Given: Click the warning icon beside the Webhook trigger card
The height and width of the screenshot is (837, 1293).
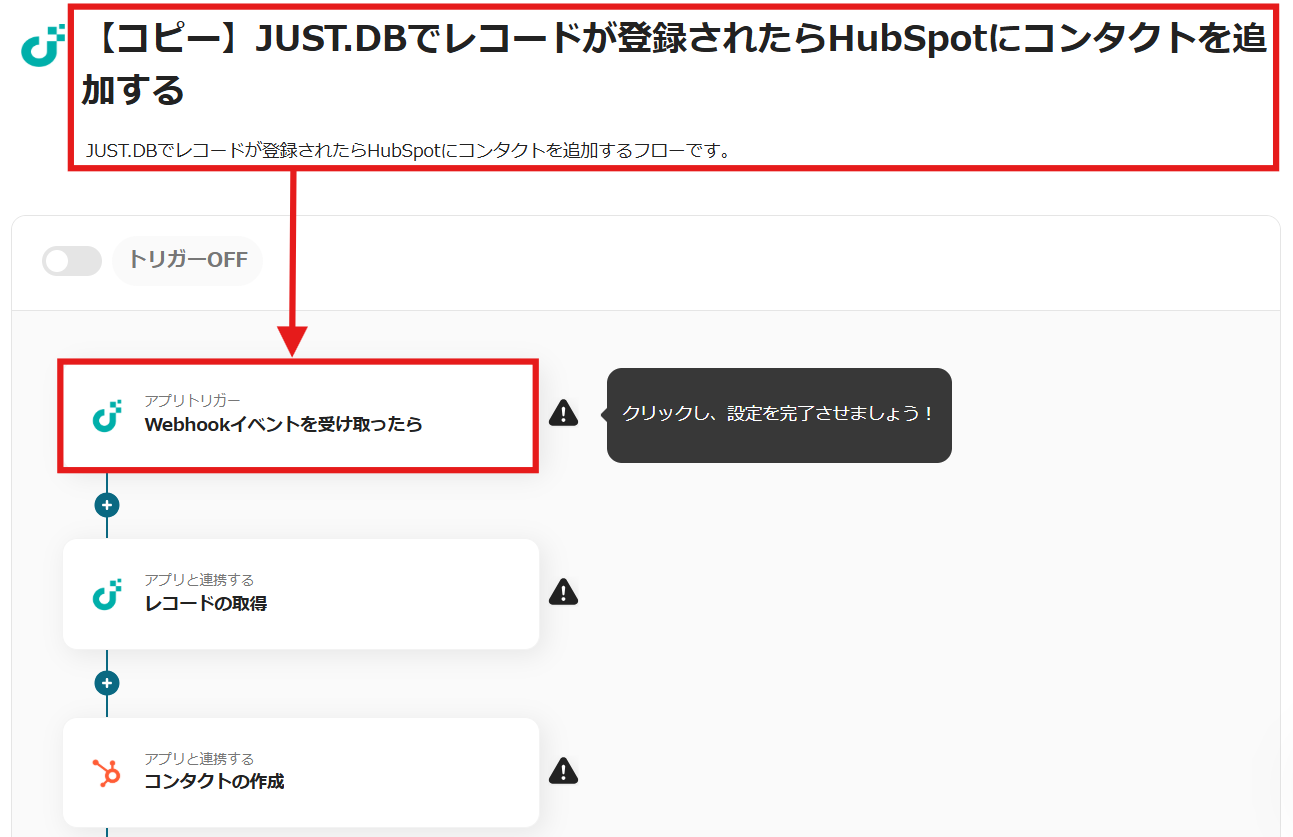Looking at the screenshot, I should tap(563, 412).
